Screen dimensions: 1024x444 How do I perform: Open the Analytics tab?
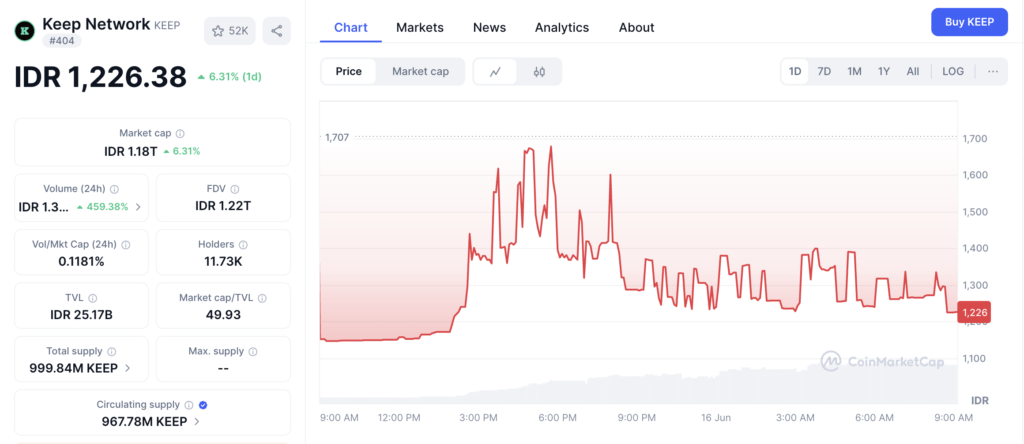(x=562, y=27)
